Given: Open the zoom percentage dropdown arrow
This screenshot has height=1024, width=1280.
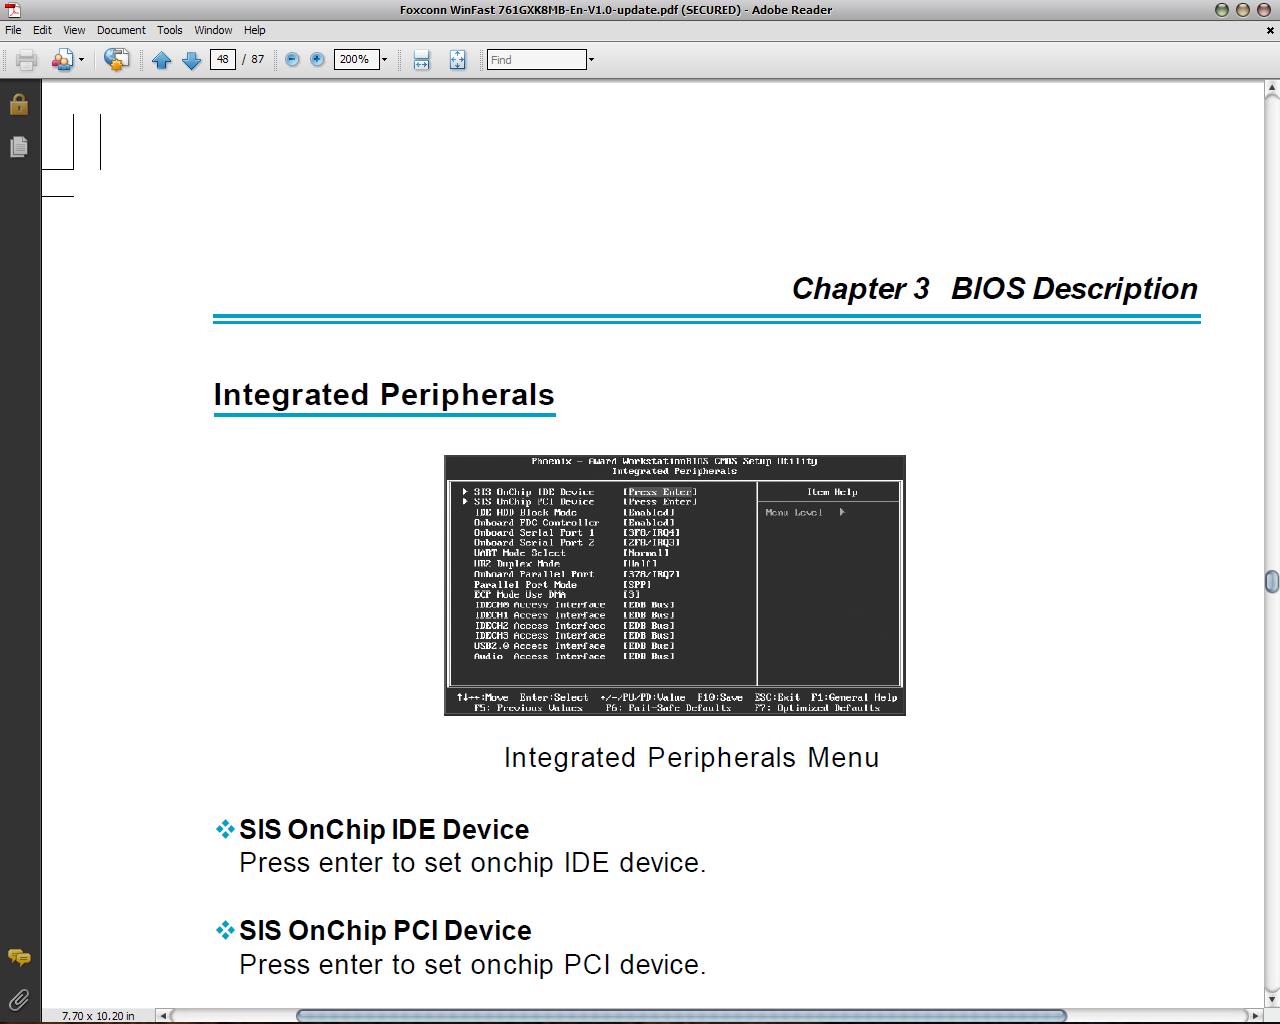Looking at the screenshot, I should (x=384, y=59).
